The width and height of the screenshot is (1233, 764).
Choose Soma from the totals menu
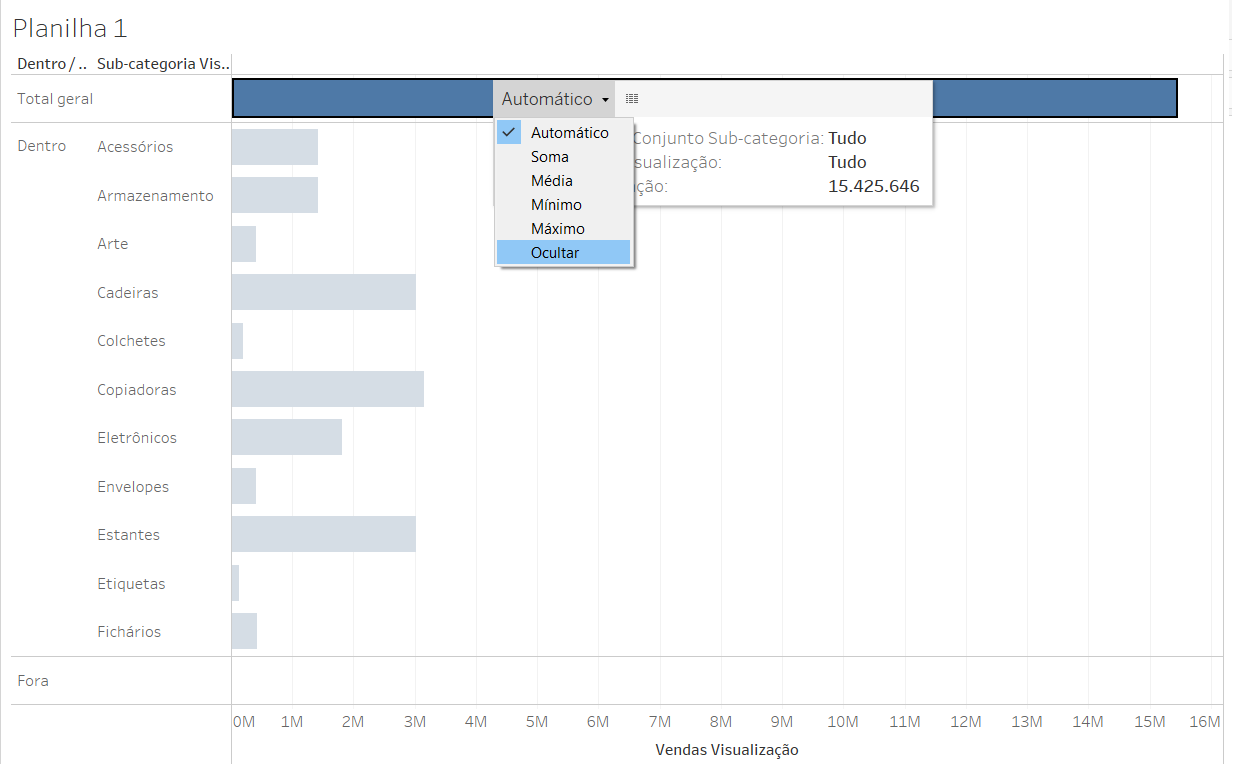tap(564, 157)
